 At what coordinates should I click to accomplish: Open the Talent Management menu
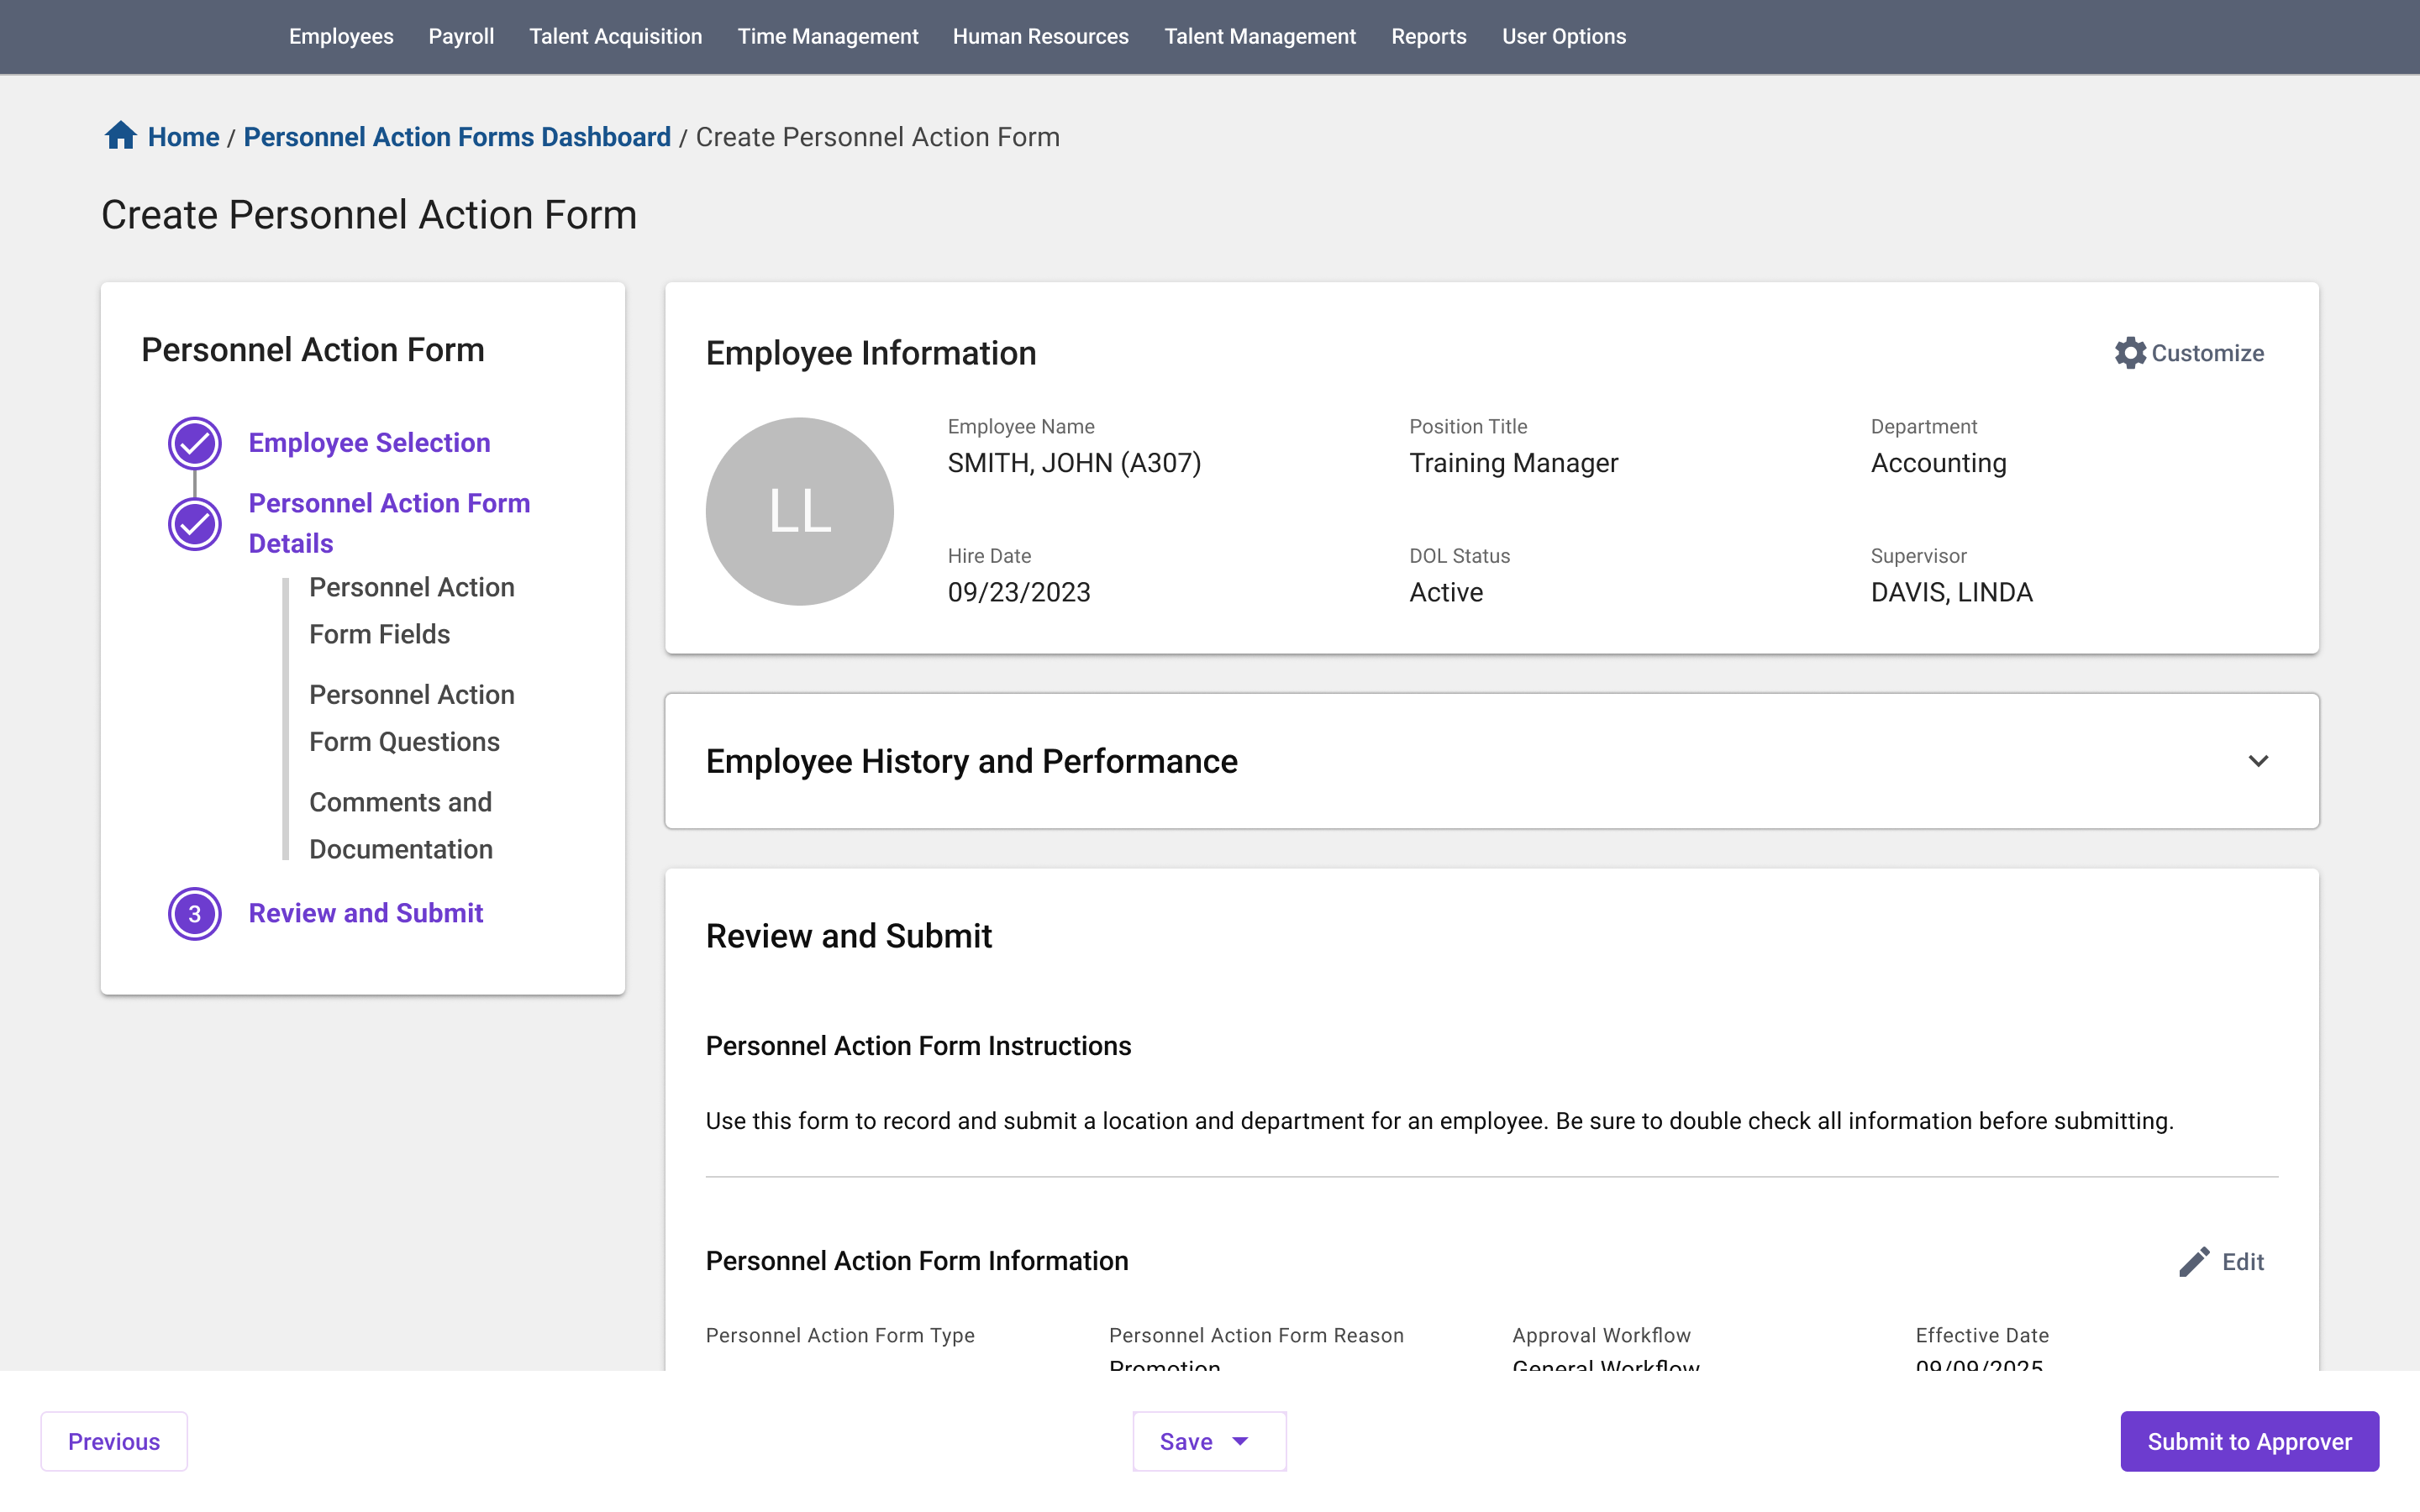pos(1259,36)
